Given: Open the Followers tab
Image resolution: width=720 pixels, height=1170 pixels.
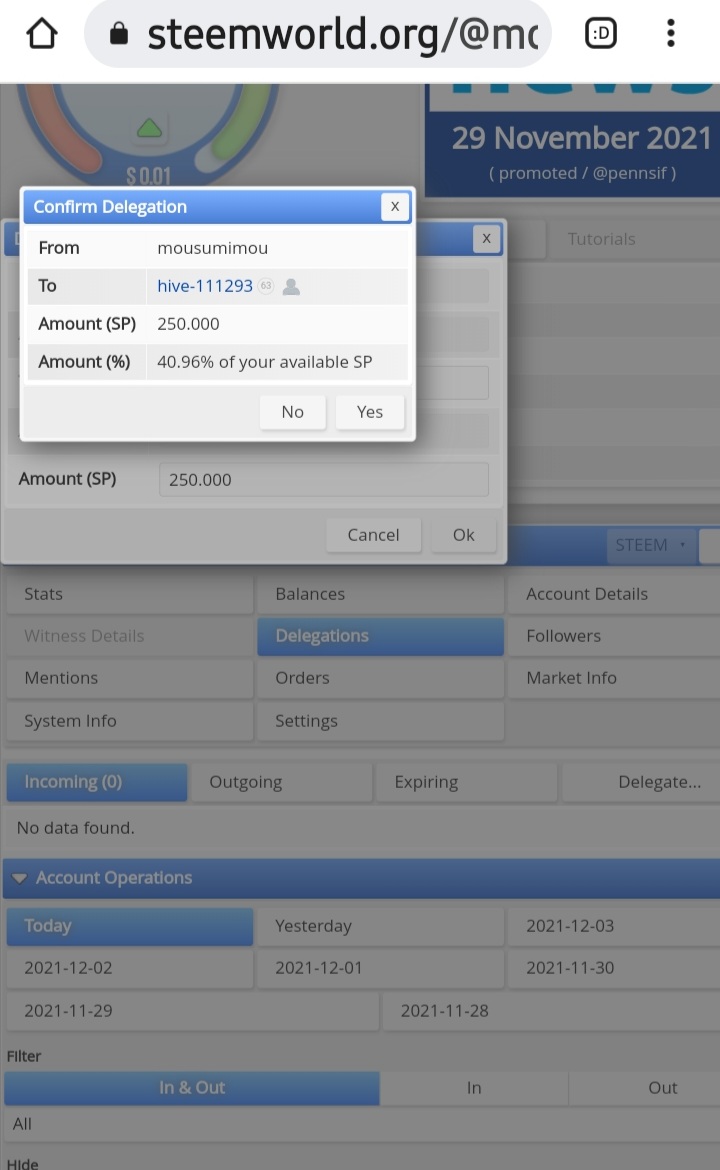Looking at the screenshot, I should (x=614, y=636).
